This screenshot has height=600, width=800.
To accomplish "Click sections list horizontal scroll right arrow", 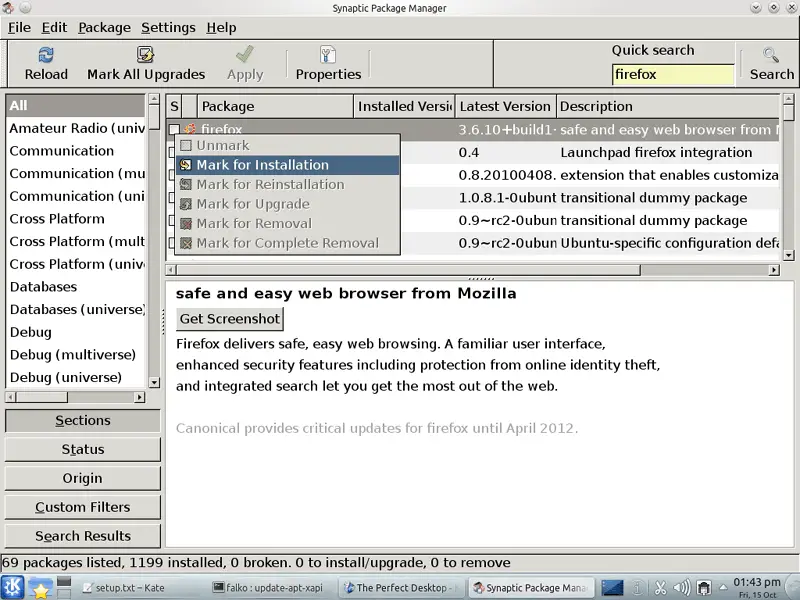I will click(139, 397).
